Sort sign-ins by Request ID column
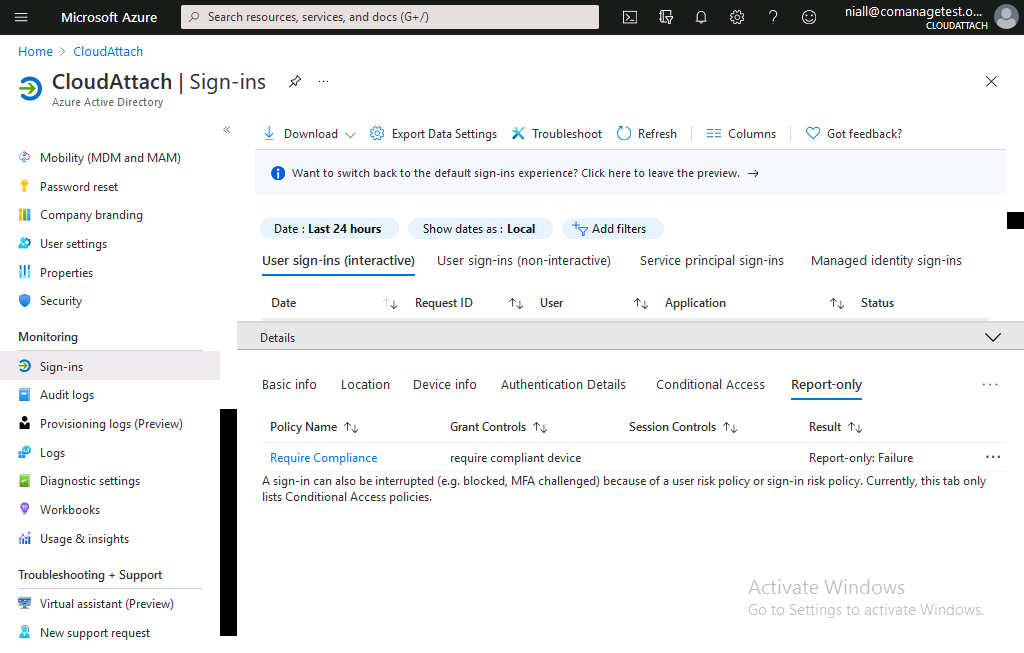The height and width of the screenshot is (653, 1024). (x=516, y=303)
